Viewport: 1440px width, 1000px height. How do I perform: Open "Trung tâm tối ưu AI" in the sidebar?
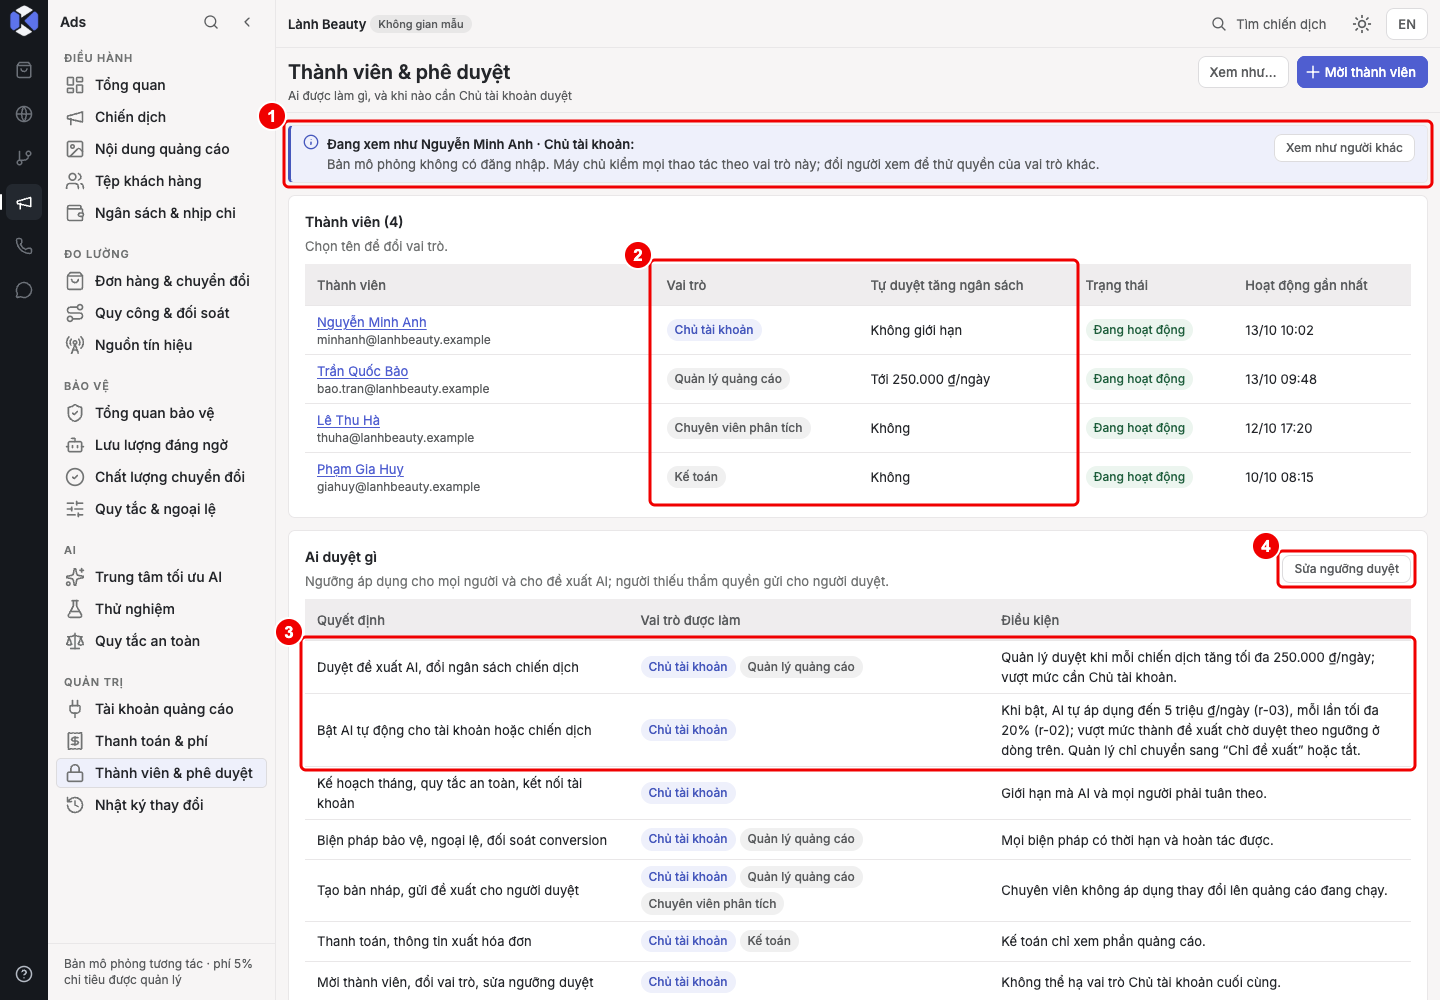tap(162, 577)
